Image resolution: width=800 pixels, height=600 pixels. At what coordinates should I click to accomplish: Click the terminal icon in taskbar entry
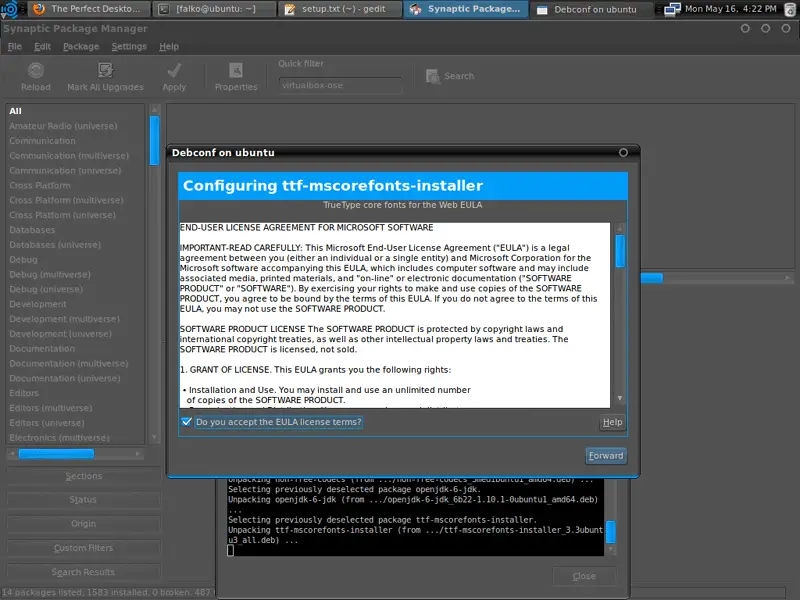tap(164, 9)
